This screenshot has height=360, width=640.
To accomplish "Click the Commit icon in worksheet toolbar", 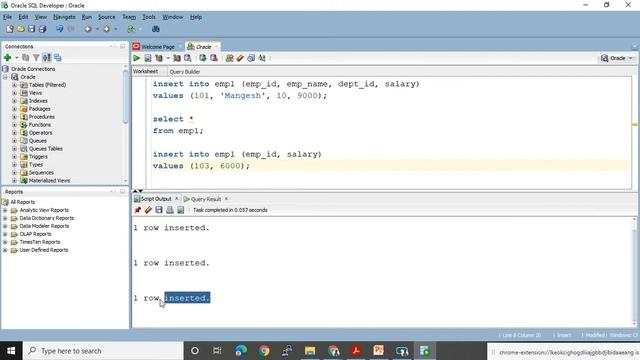I will pos(203,58).
